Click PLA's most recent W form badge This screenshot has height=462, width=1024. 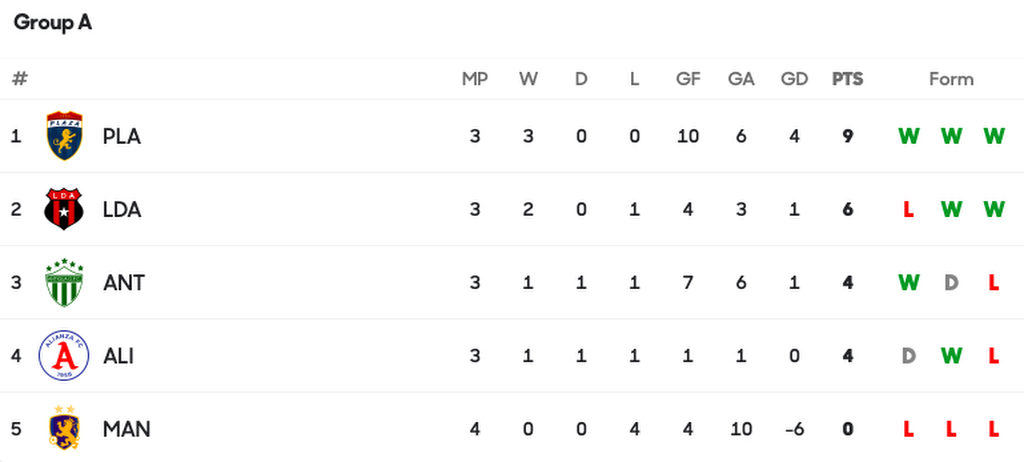[993, 136]
